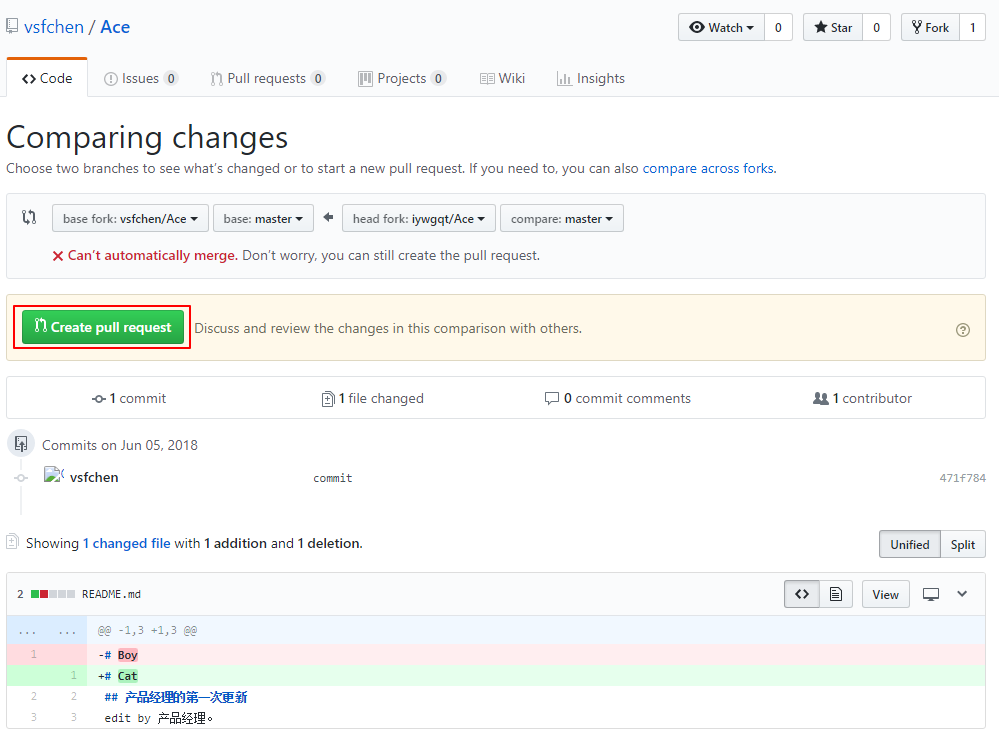Switch diff to Unified view

(x=909, y=544)
